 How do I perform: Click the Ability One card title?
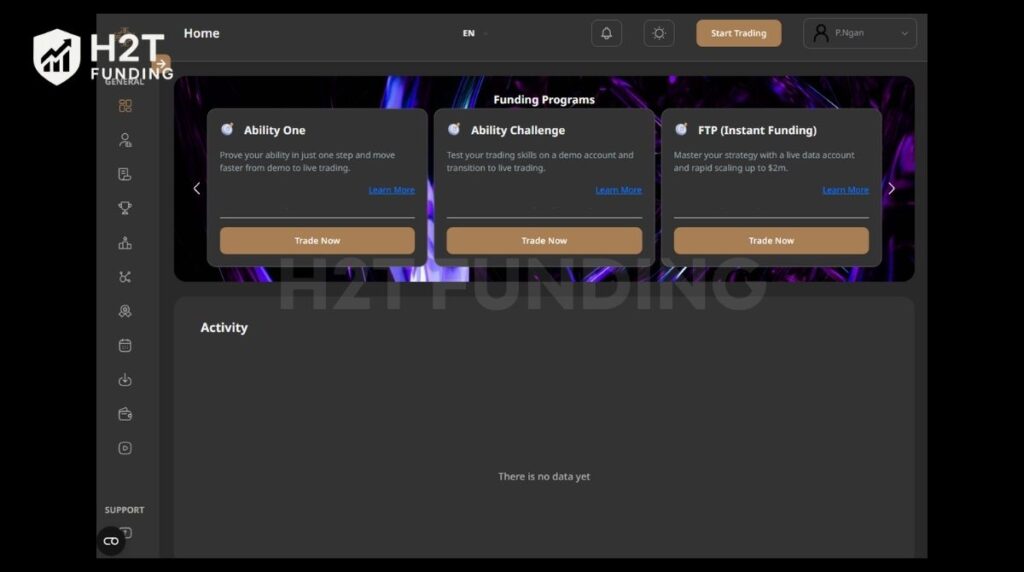(x=274, y=130)
